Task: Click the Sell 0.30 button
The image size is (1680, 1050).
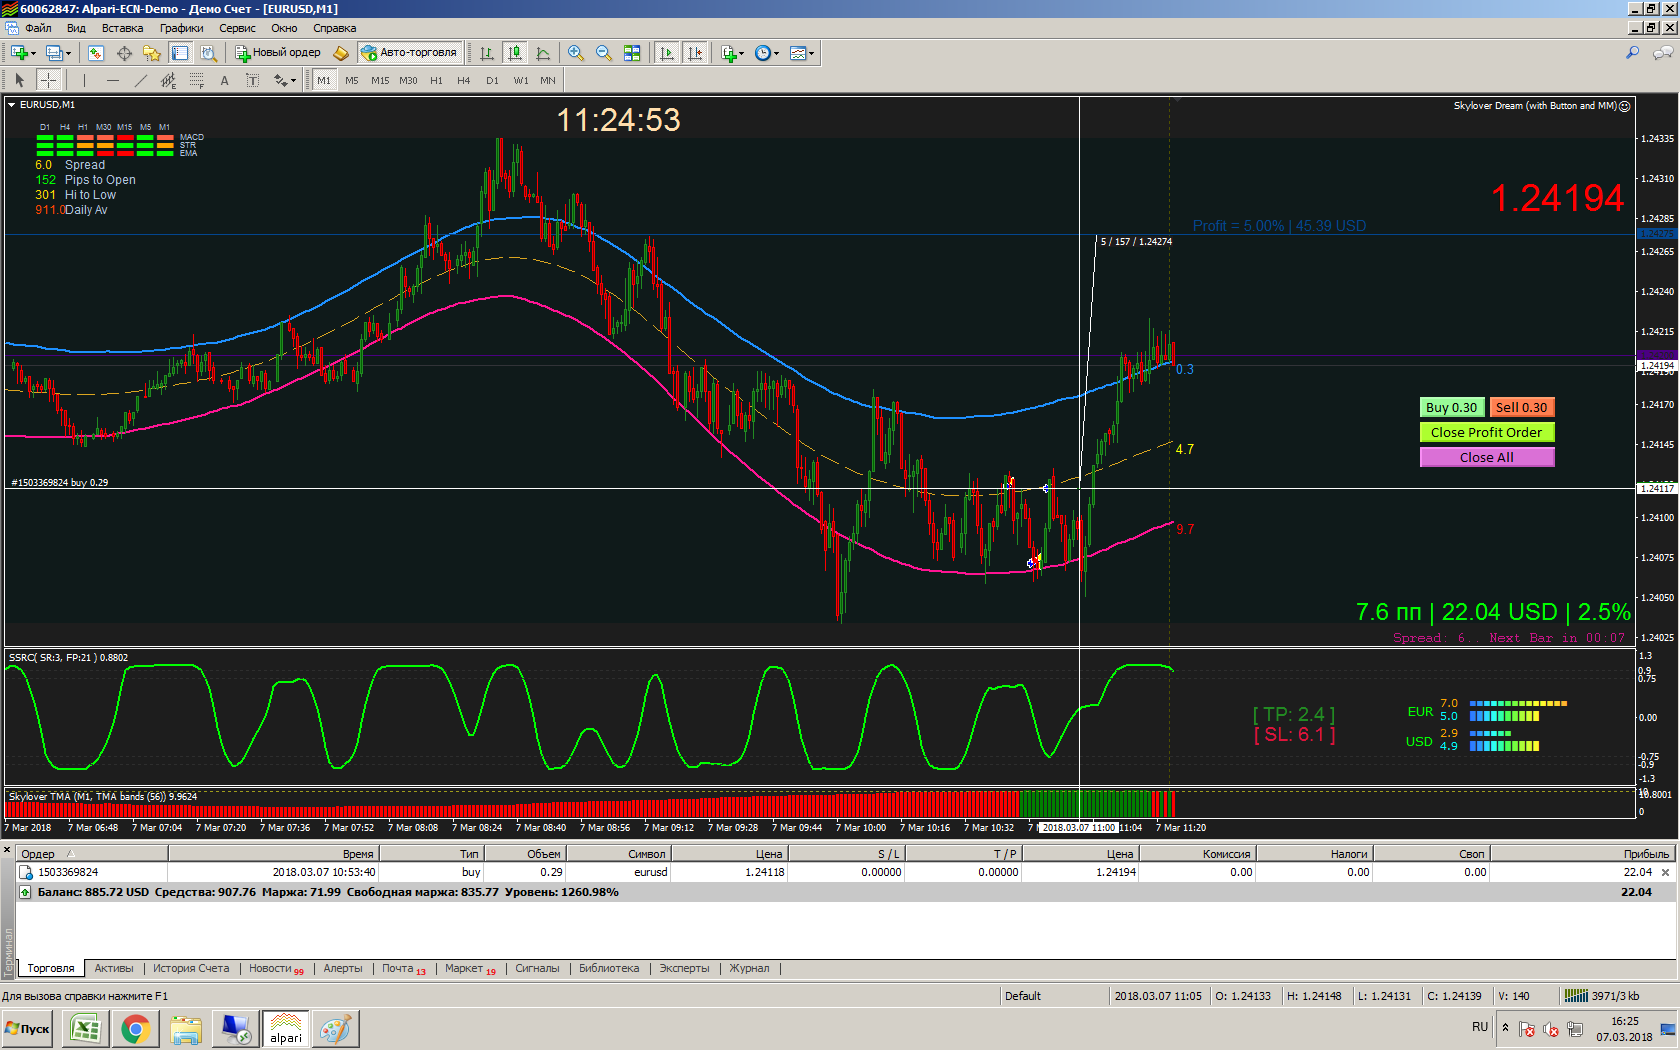Action: (x=1521, y=407)
